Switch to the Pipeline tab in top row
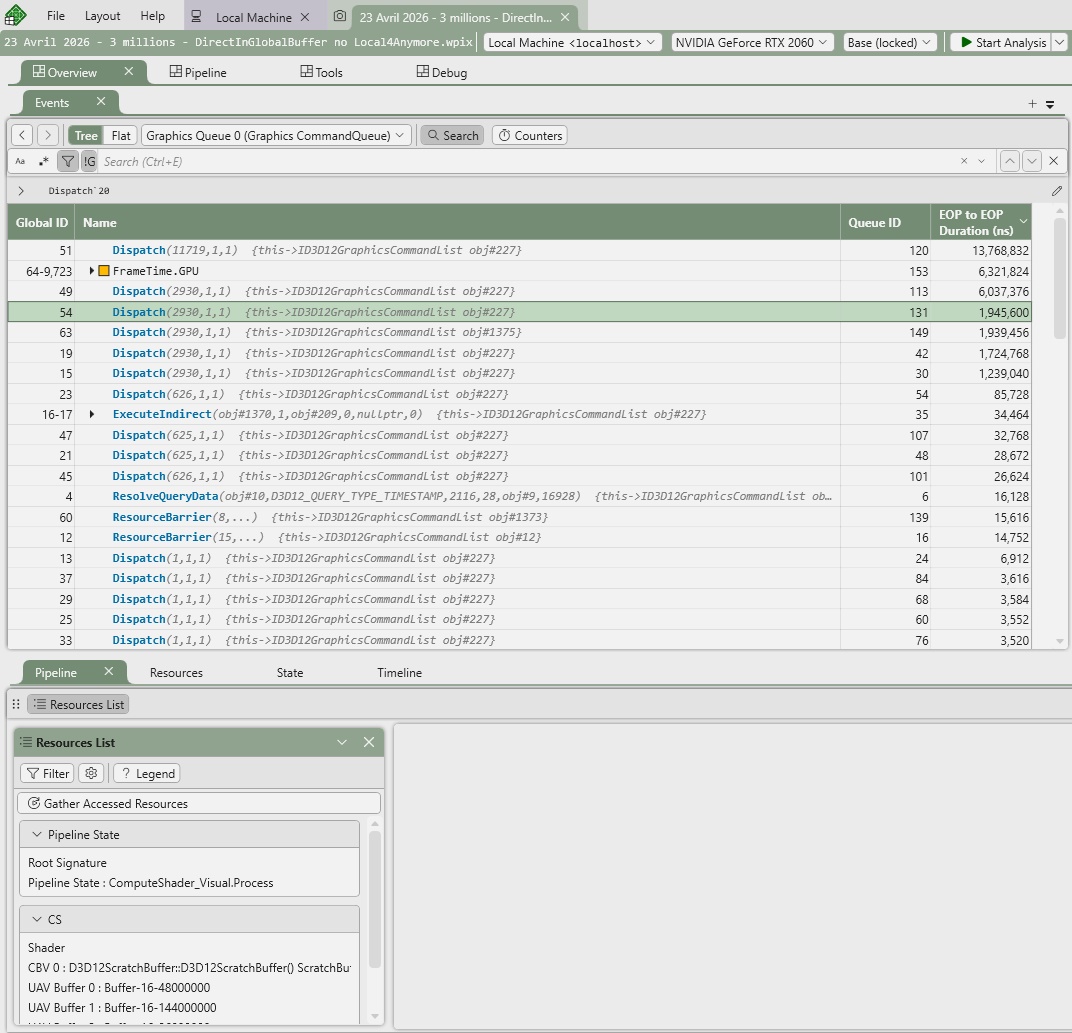1072x1033 pixels. coord(198,72)
